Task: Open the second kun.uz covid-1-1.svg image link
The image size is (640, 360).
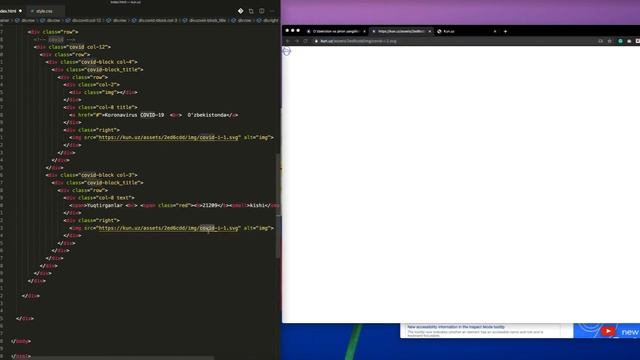Action: [x=169, y=228]
